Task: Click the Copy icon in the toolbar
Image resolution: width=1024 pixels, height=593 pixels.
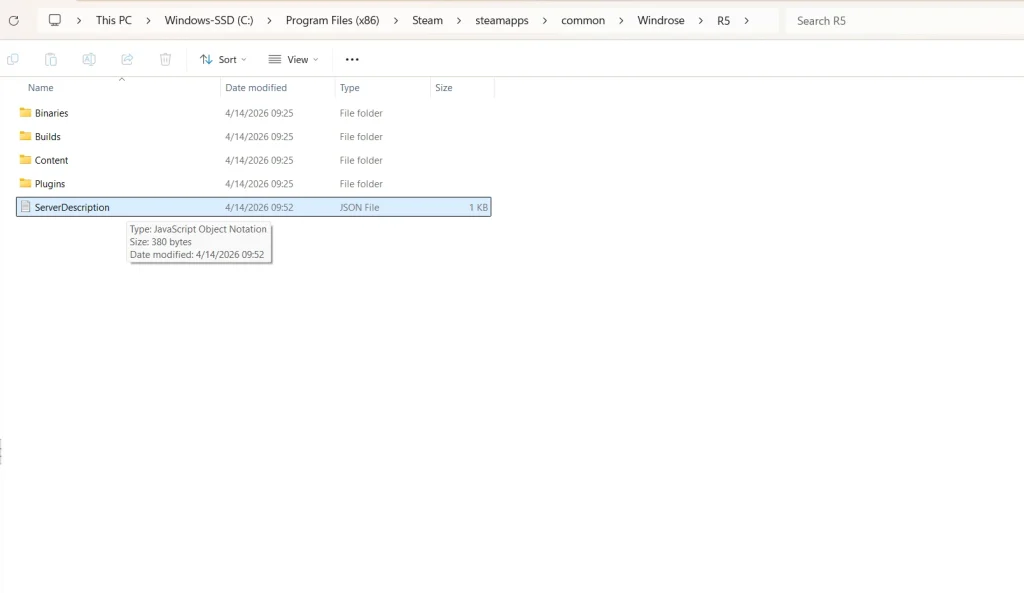Action: coord(12,59)
